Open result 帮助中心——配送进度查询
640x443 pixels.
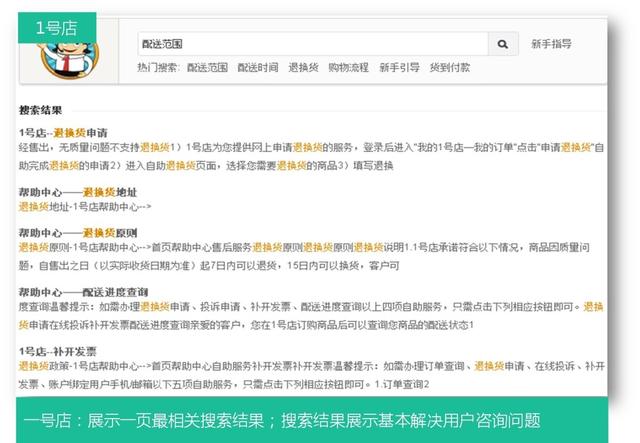click(x=83, y=292)
